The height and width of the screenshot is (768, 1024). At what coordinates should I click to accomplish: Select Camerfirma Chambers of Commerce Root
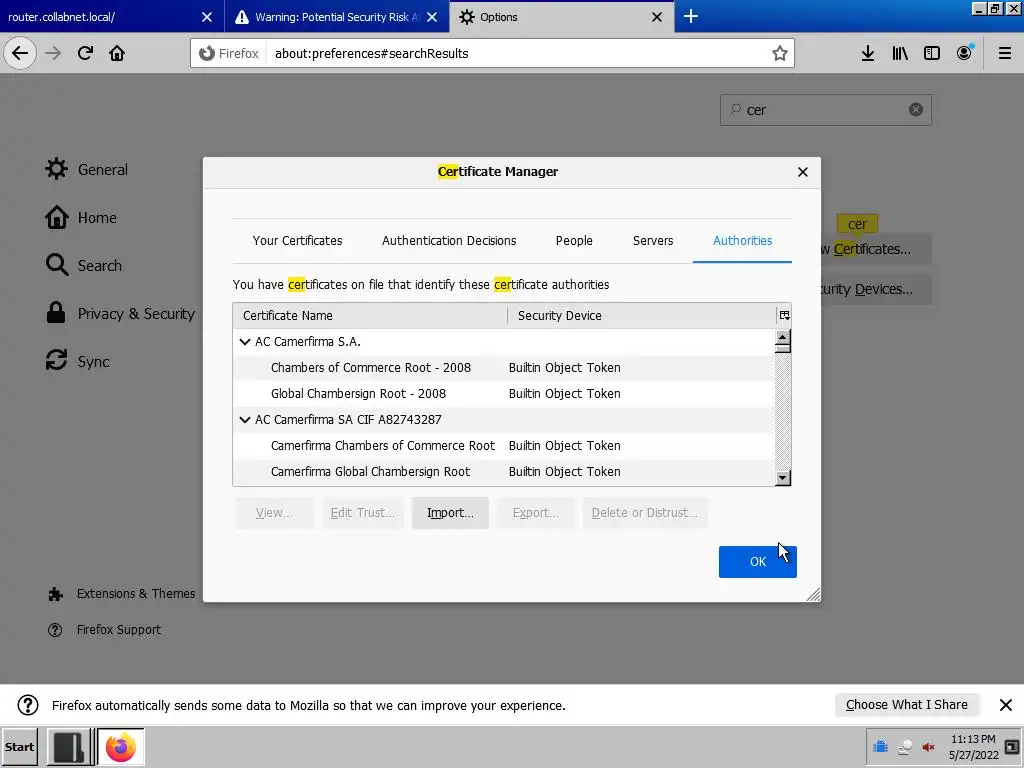(503, 445)
